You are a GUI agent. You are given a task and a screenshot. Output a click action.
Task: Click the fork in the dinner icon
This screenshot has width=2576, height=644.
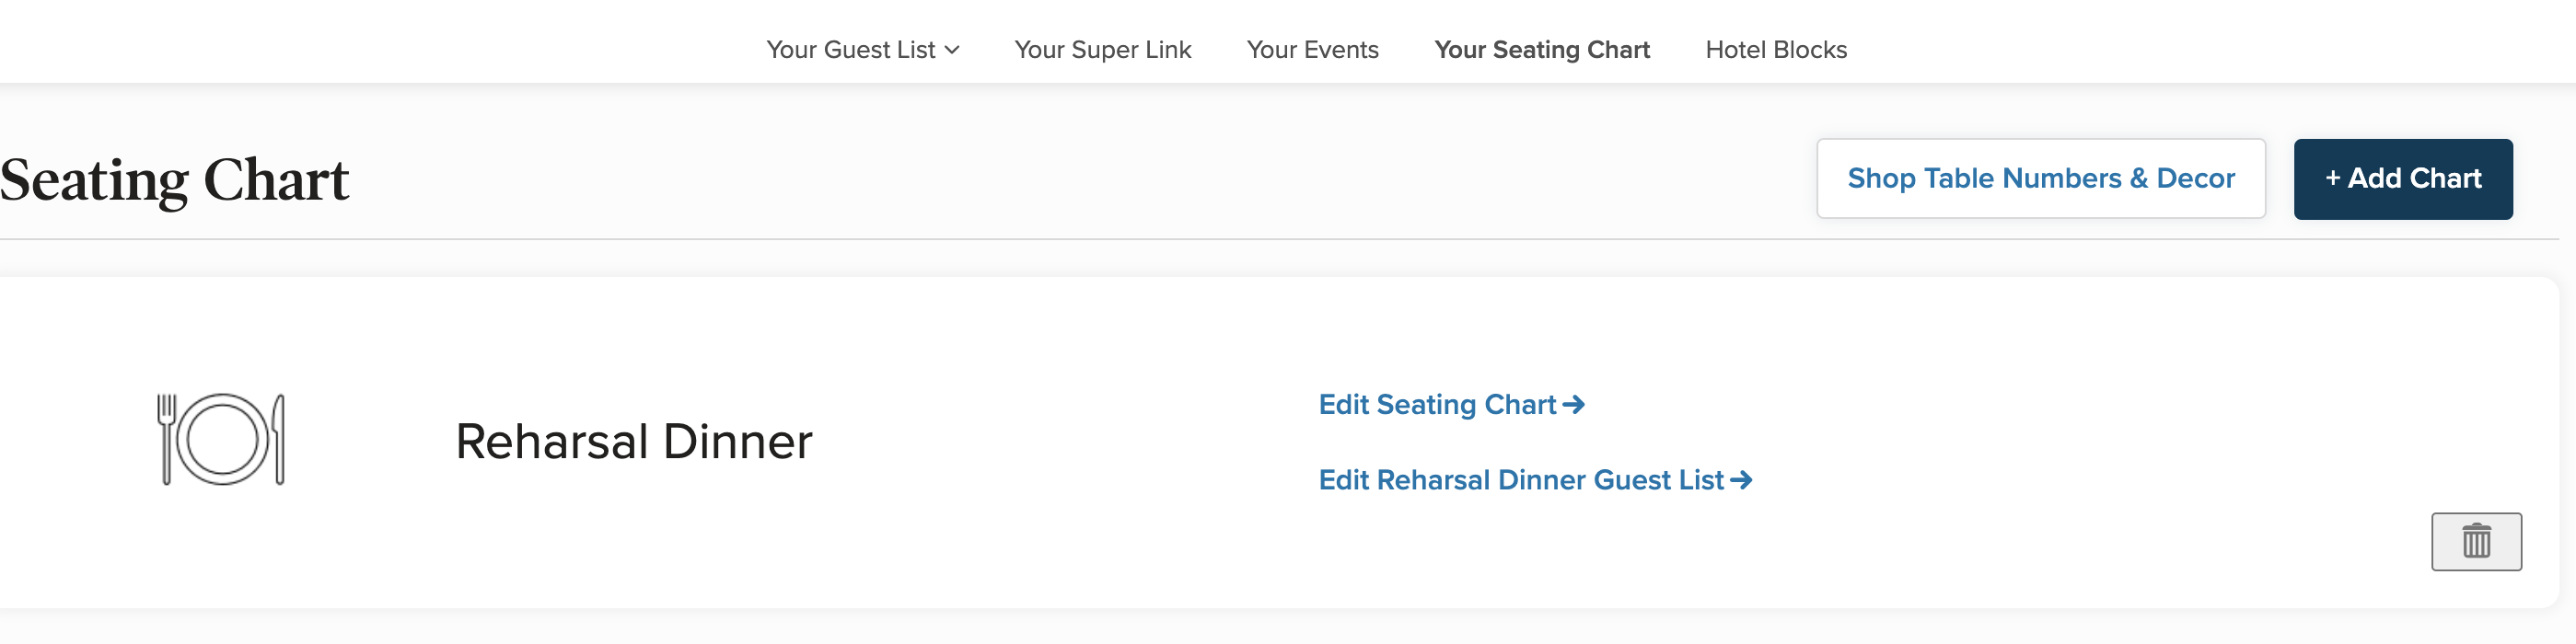click(166, 438)
